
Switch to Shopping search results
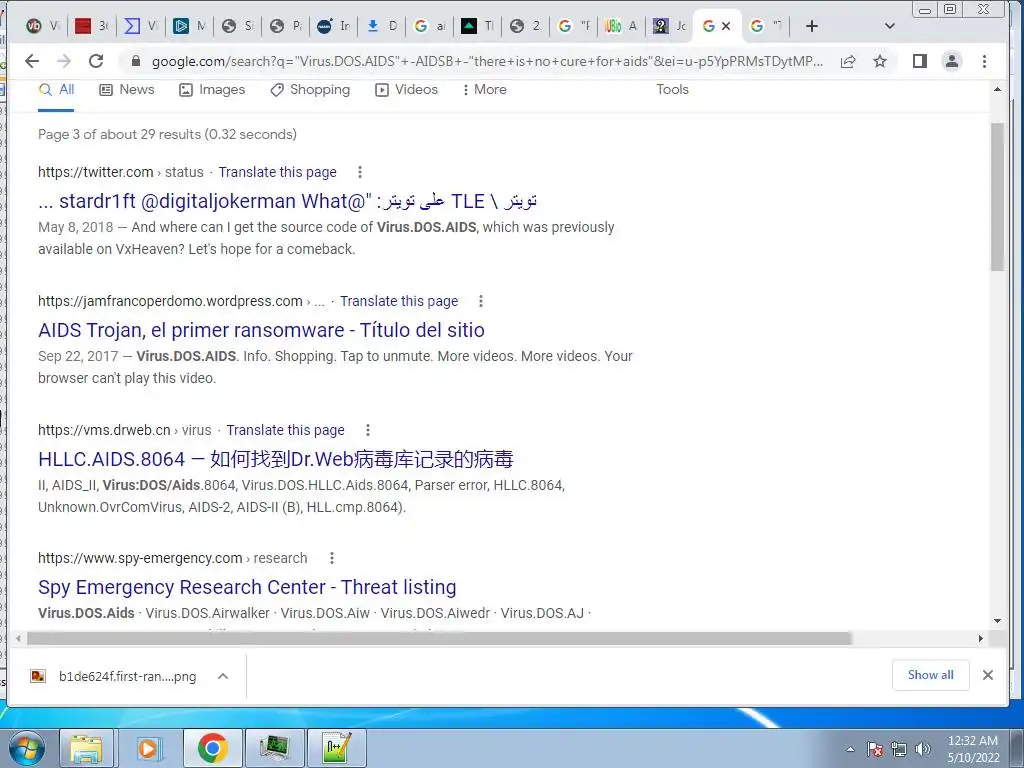[310, 89]
